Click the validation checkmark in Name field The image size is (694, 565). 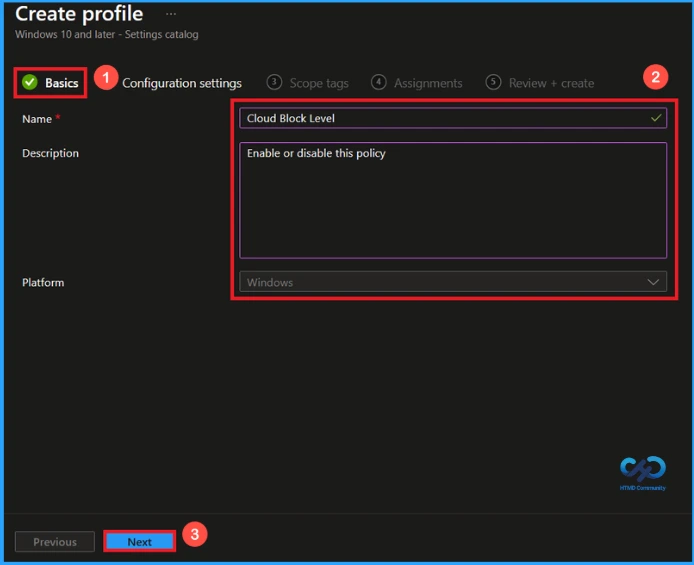click(x=656, y=118)
